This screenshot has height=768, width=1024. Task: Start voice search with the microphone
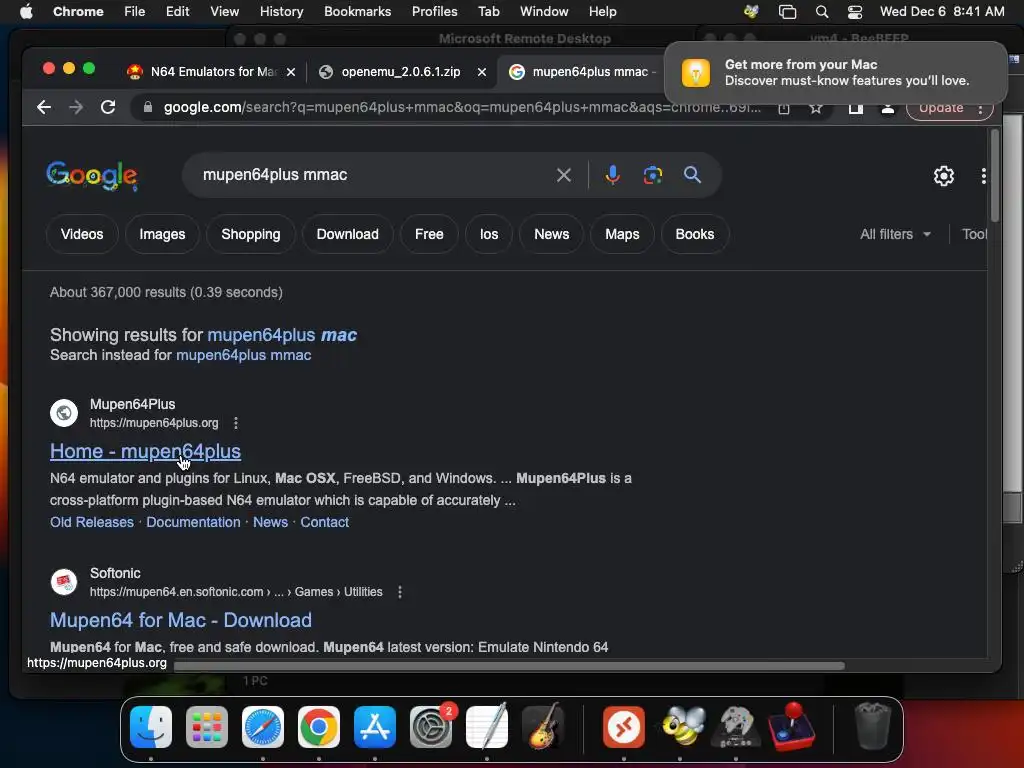tap(613, 175)
